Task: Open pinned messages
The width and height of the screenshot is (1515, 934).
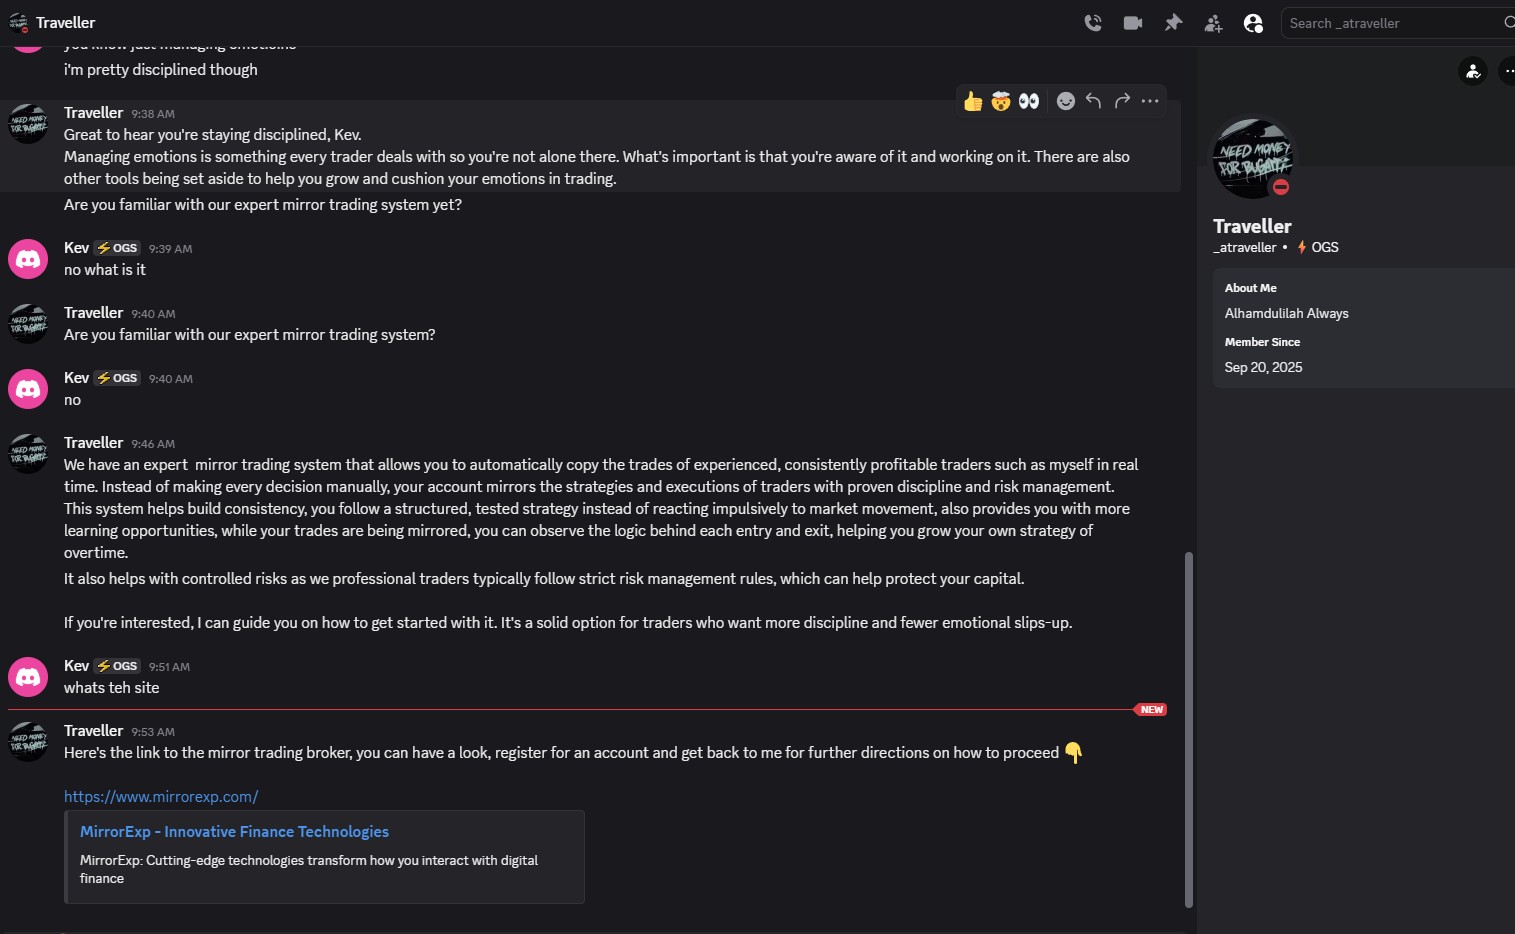Action: pyautogui.click(x=1173, y=23)
